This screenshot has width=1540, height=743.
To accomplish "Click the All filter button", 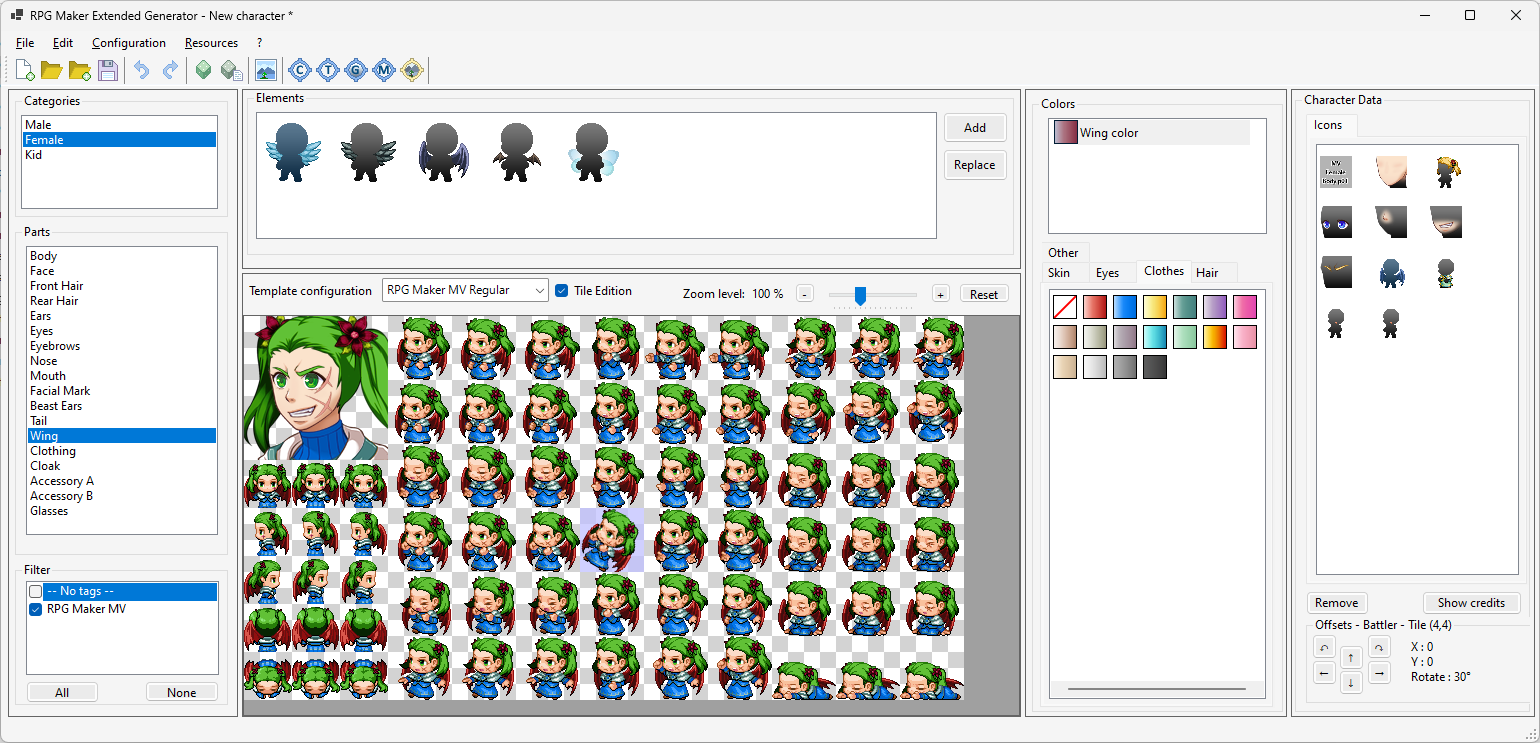I will [x=62, y=692].
